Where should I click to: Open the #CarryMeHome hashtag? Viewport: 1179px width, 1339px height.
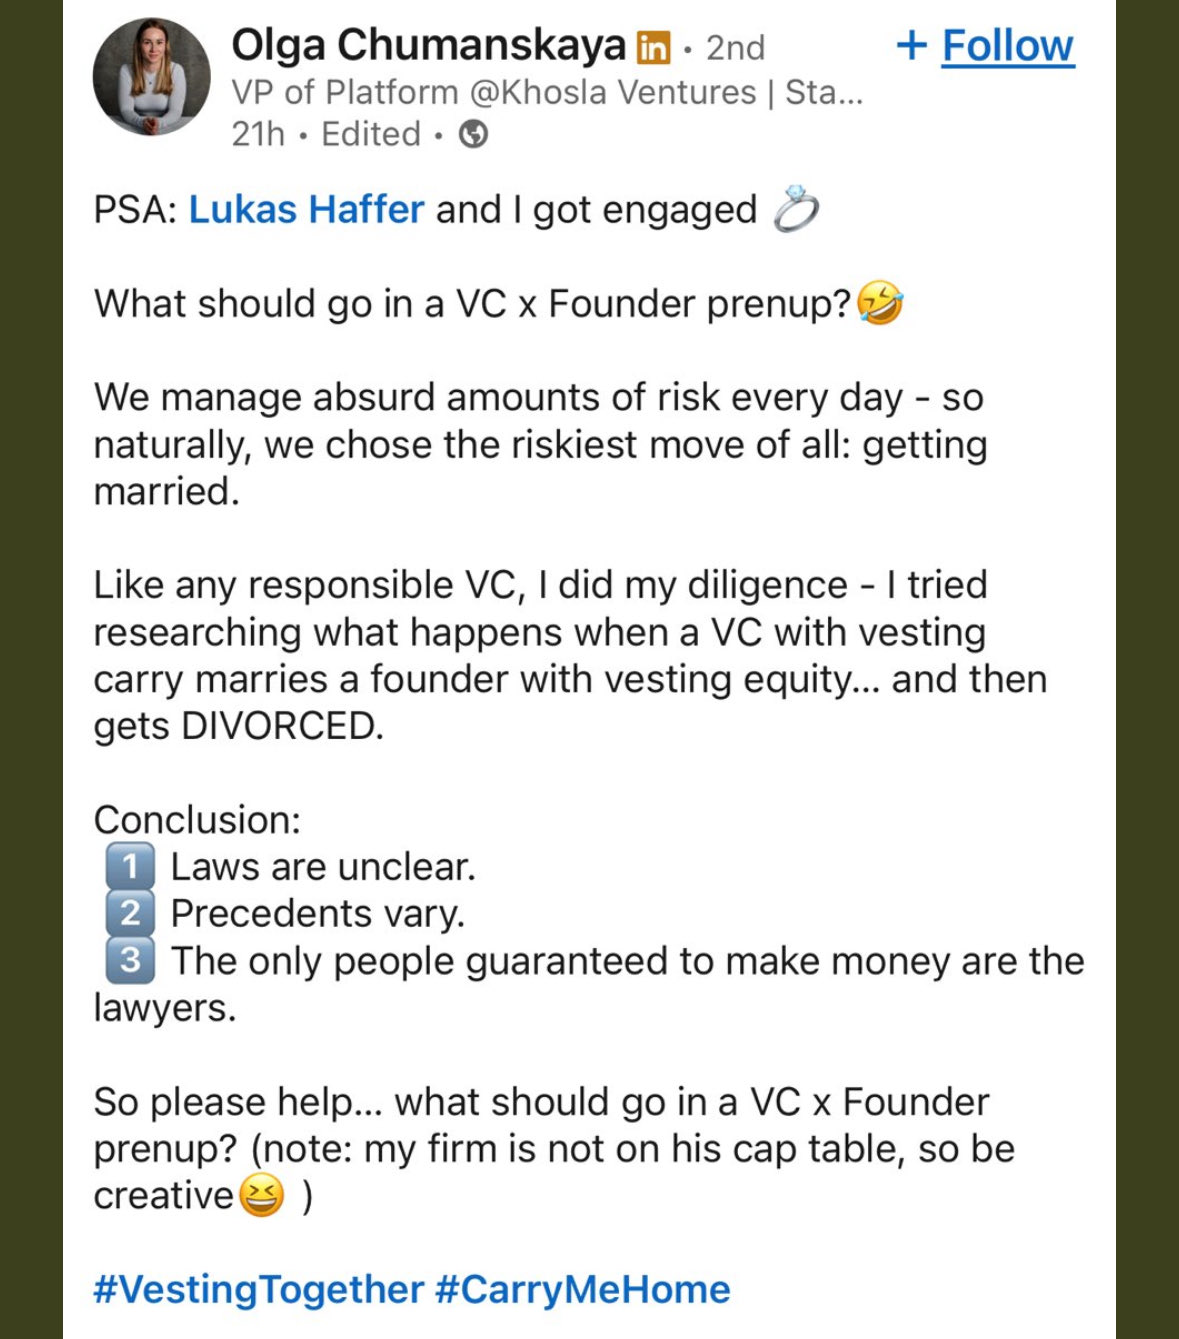click(583, 1290)
